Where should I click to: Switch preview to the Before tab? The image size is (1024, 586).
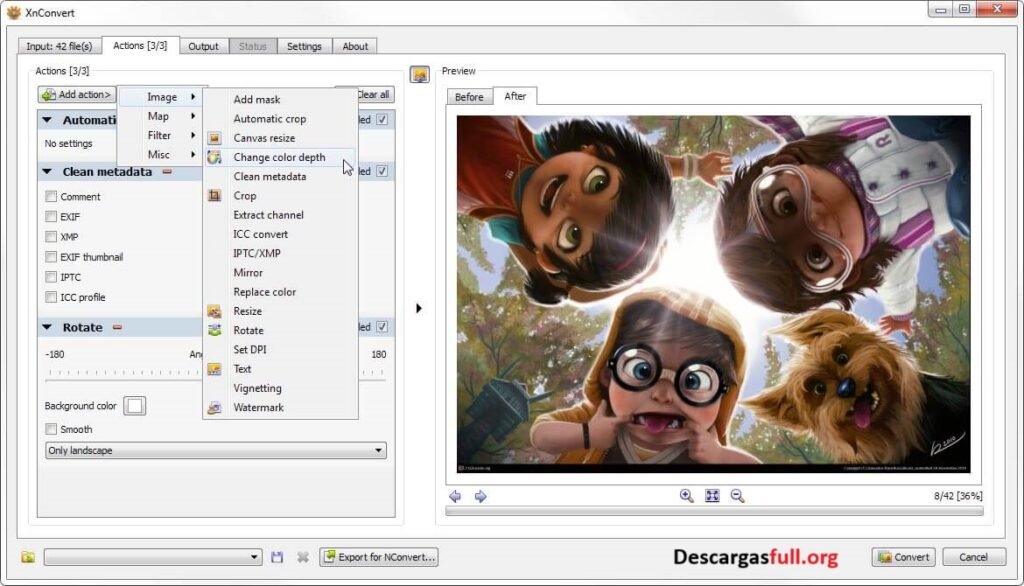469,96
